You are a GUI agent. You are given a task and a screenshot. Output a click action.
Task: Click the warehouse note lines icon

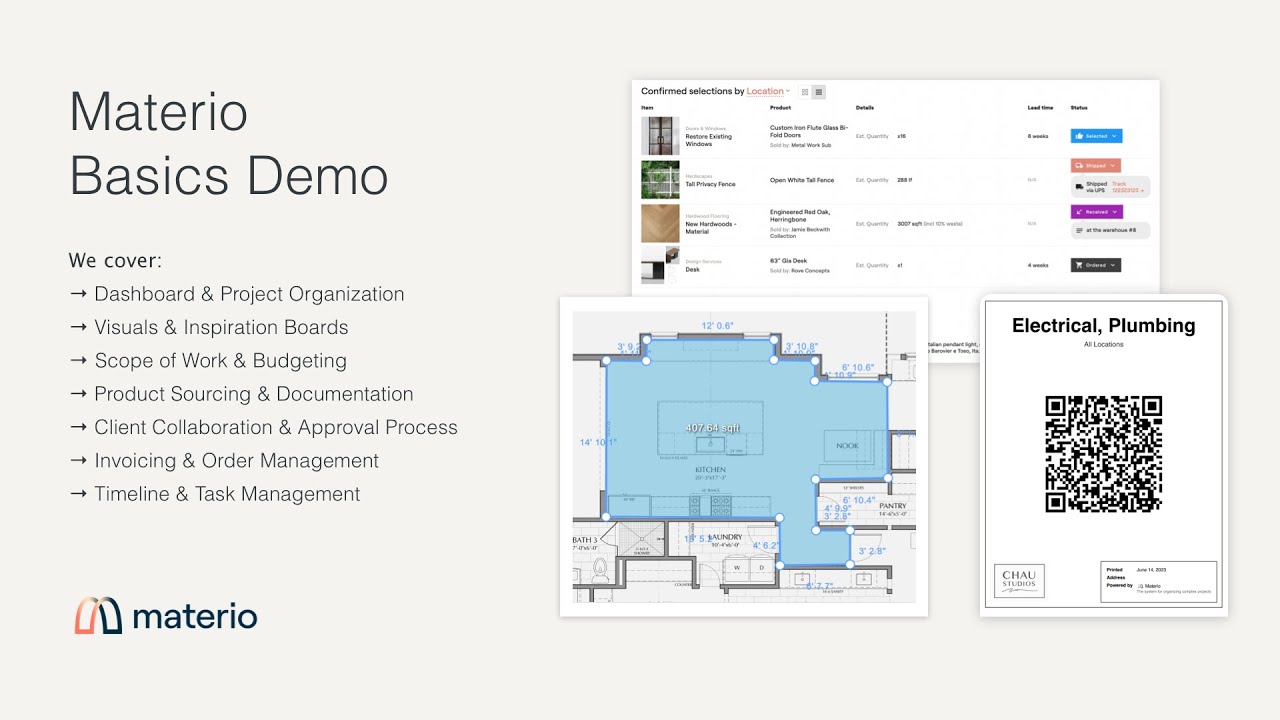1079,231
